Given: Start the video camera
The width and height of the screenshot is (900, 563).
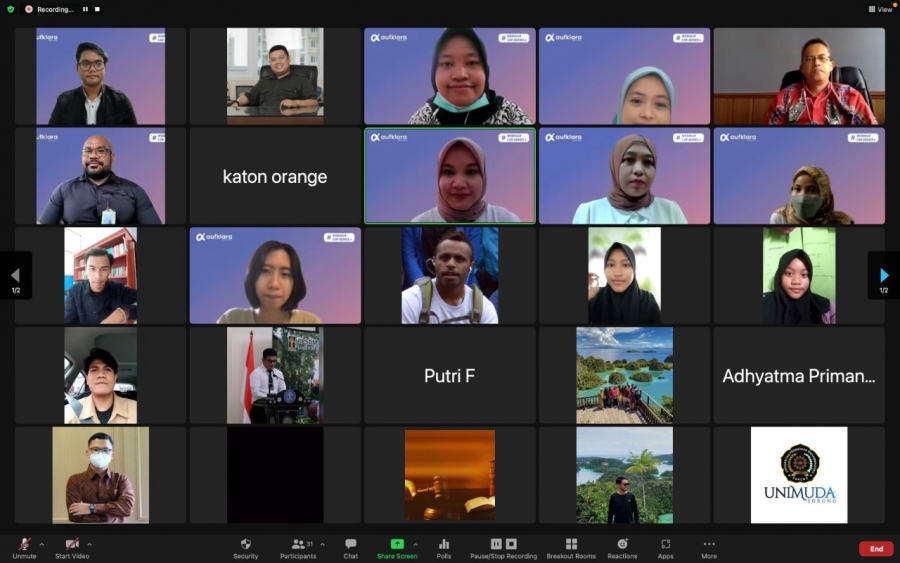Looking at the screenshot, I should 72,547.
